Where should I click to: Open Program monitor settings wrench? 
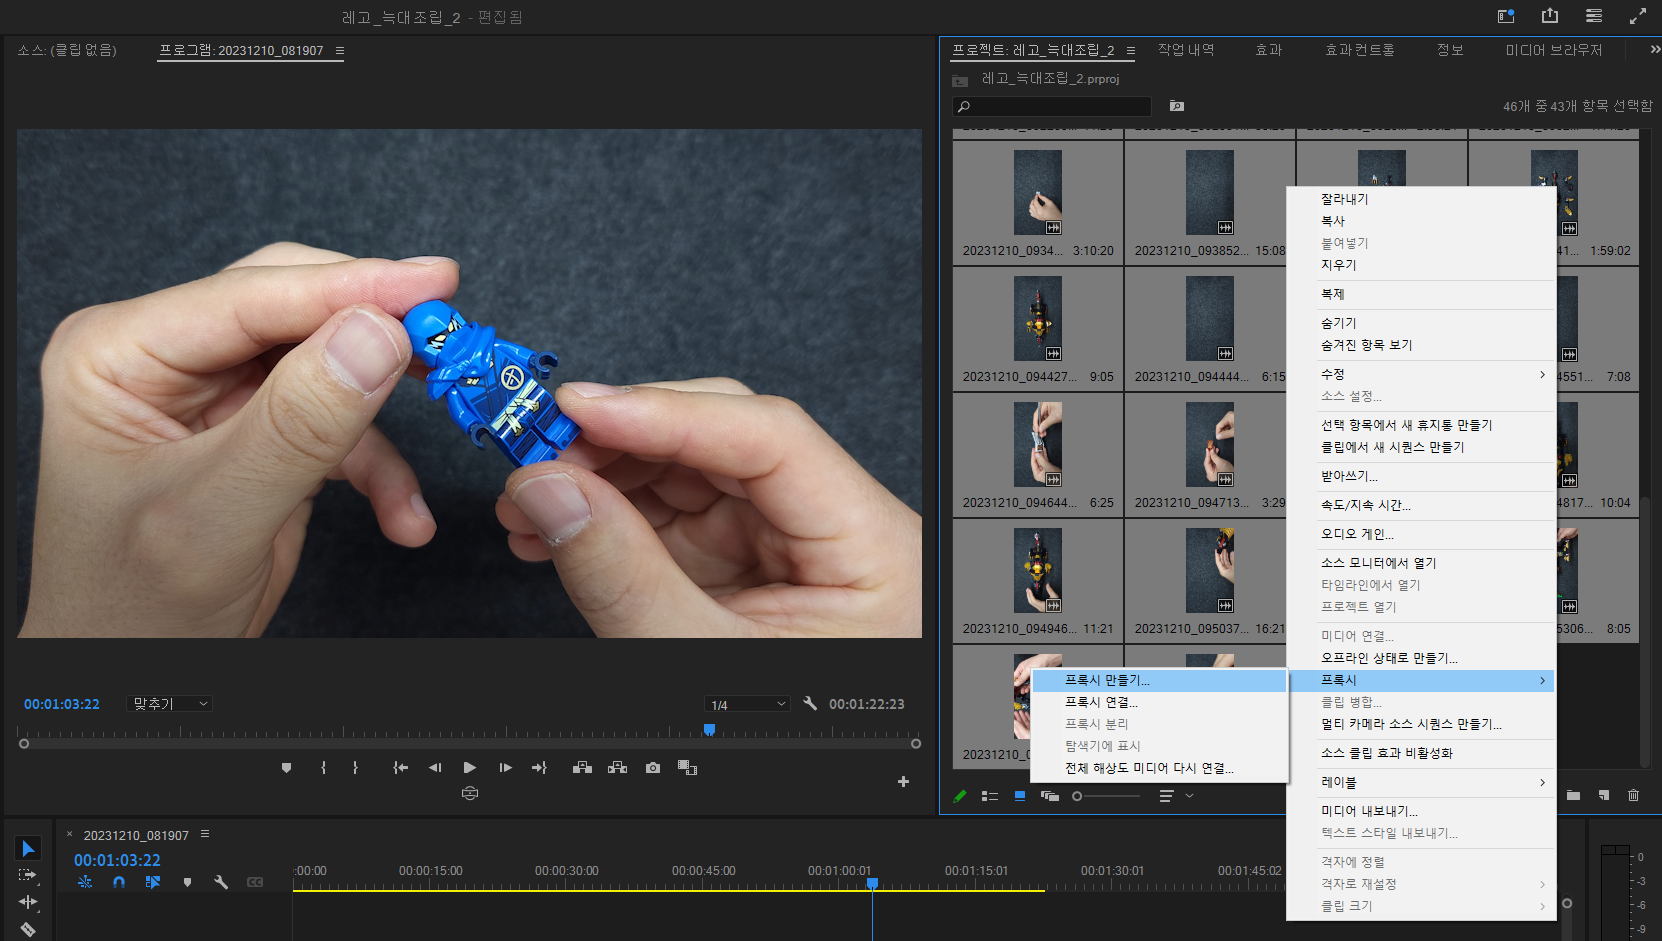coord(810,704)
